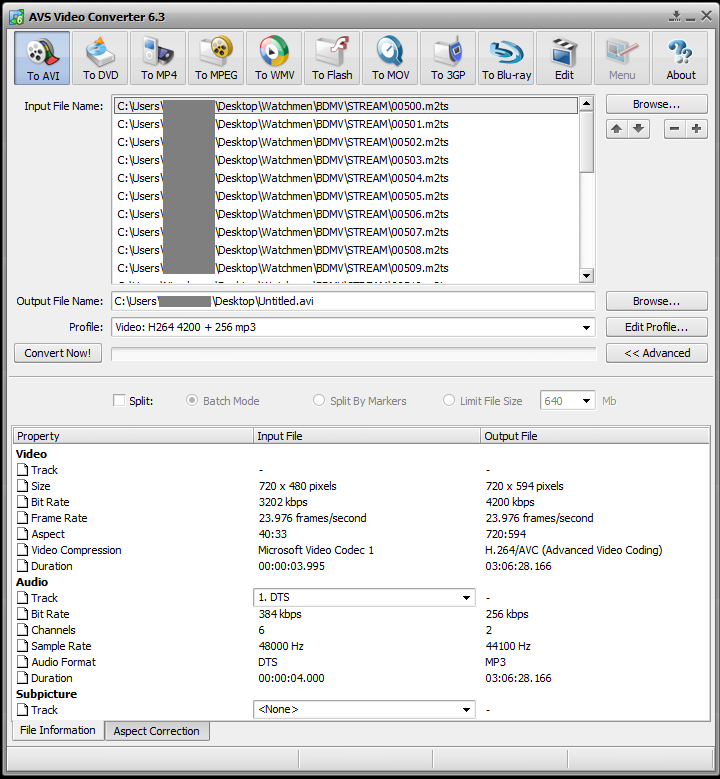Click the Property column header
Viewport: 720px width, 779px height.
click(x=133, y=436)
